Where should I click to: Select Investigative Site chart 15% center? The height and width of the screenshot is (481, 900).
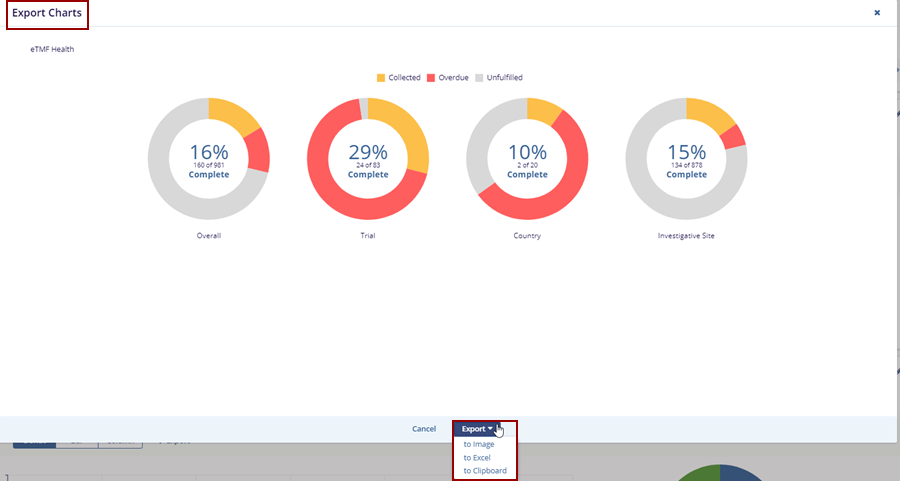click(686, 159)
